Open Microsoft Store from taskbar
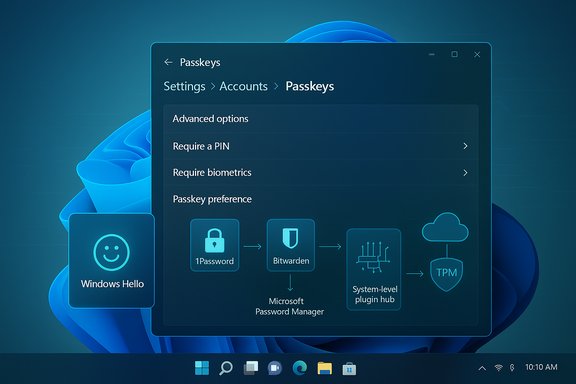Screen dimensions: 576x384 pyautogui.click(x=349, y=369)
